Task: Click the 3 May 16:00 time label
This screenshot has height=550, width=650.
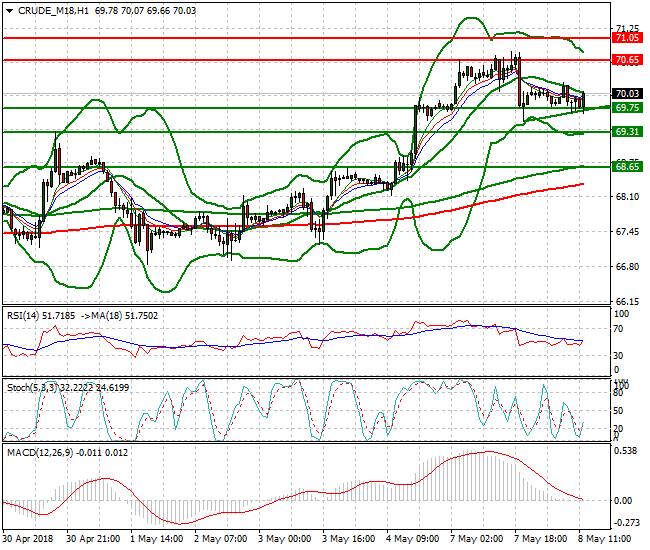Action: pos(348,539)
